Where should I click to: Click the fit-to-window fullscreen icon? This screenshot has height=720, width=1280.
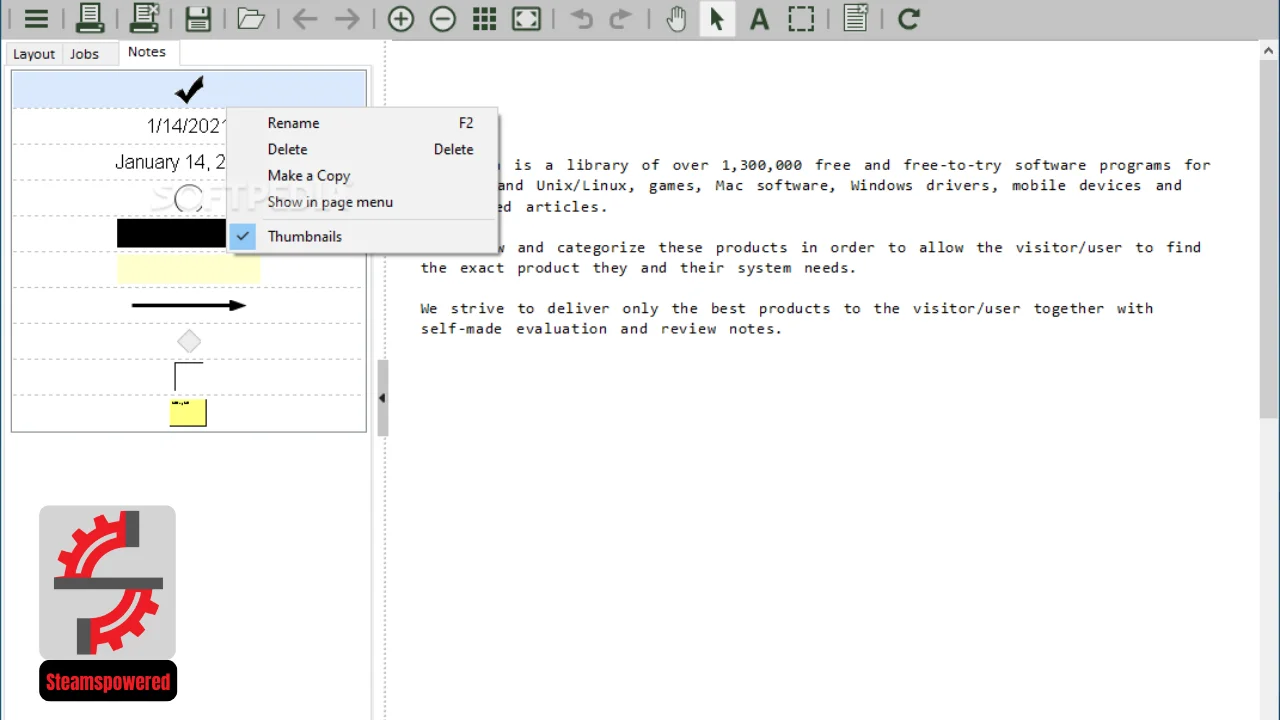pos(526,18)
